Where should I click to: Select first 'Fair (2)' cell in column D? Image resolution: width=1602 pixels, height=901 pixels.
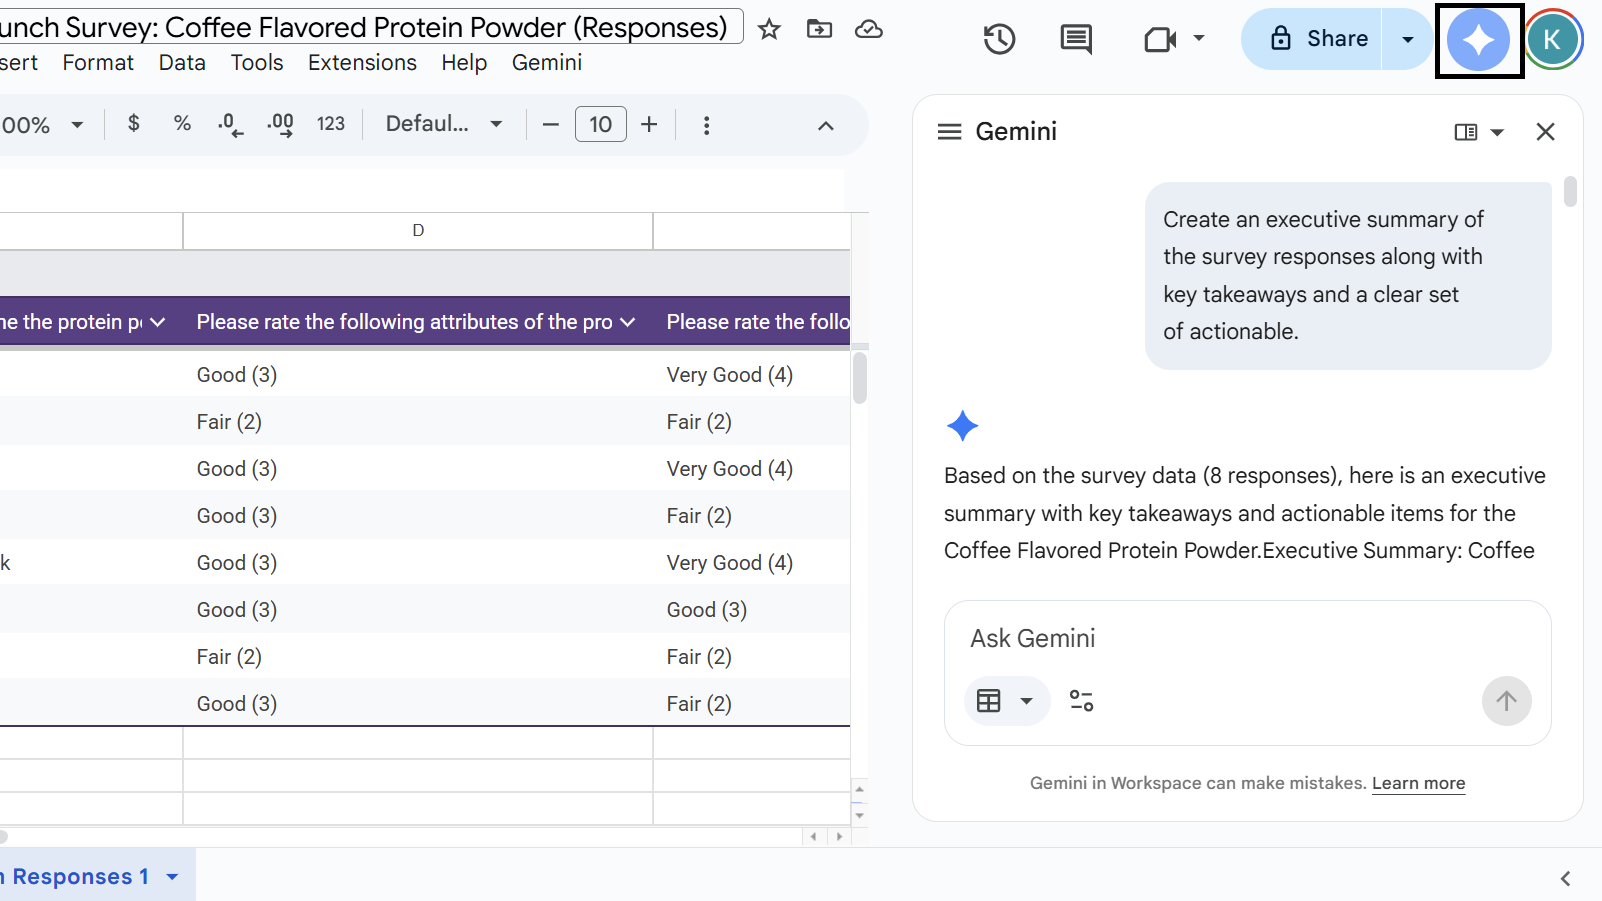pos(418,422)
